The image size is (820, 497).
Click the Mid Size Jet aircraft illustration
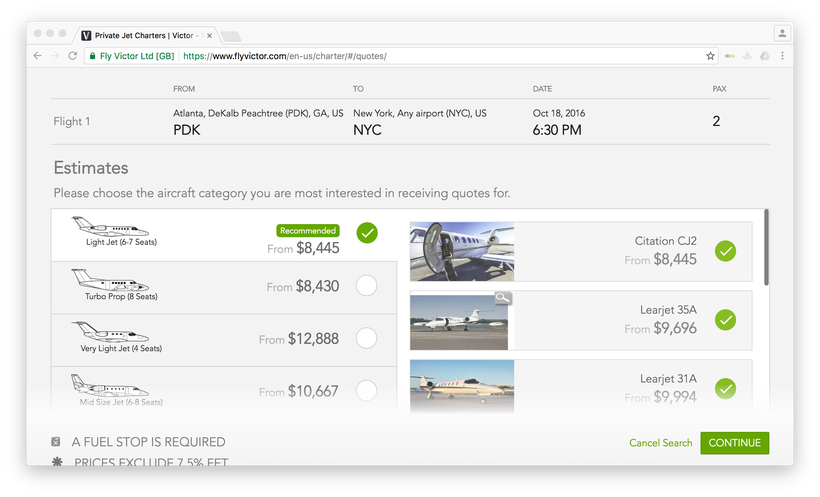(110, 385)
